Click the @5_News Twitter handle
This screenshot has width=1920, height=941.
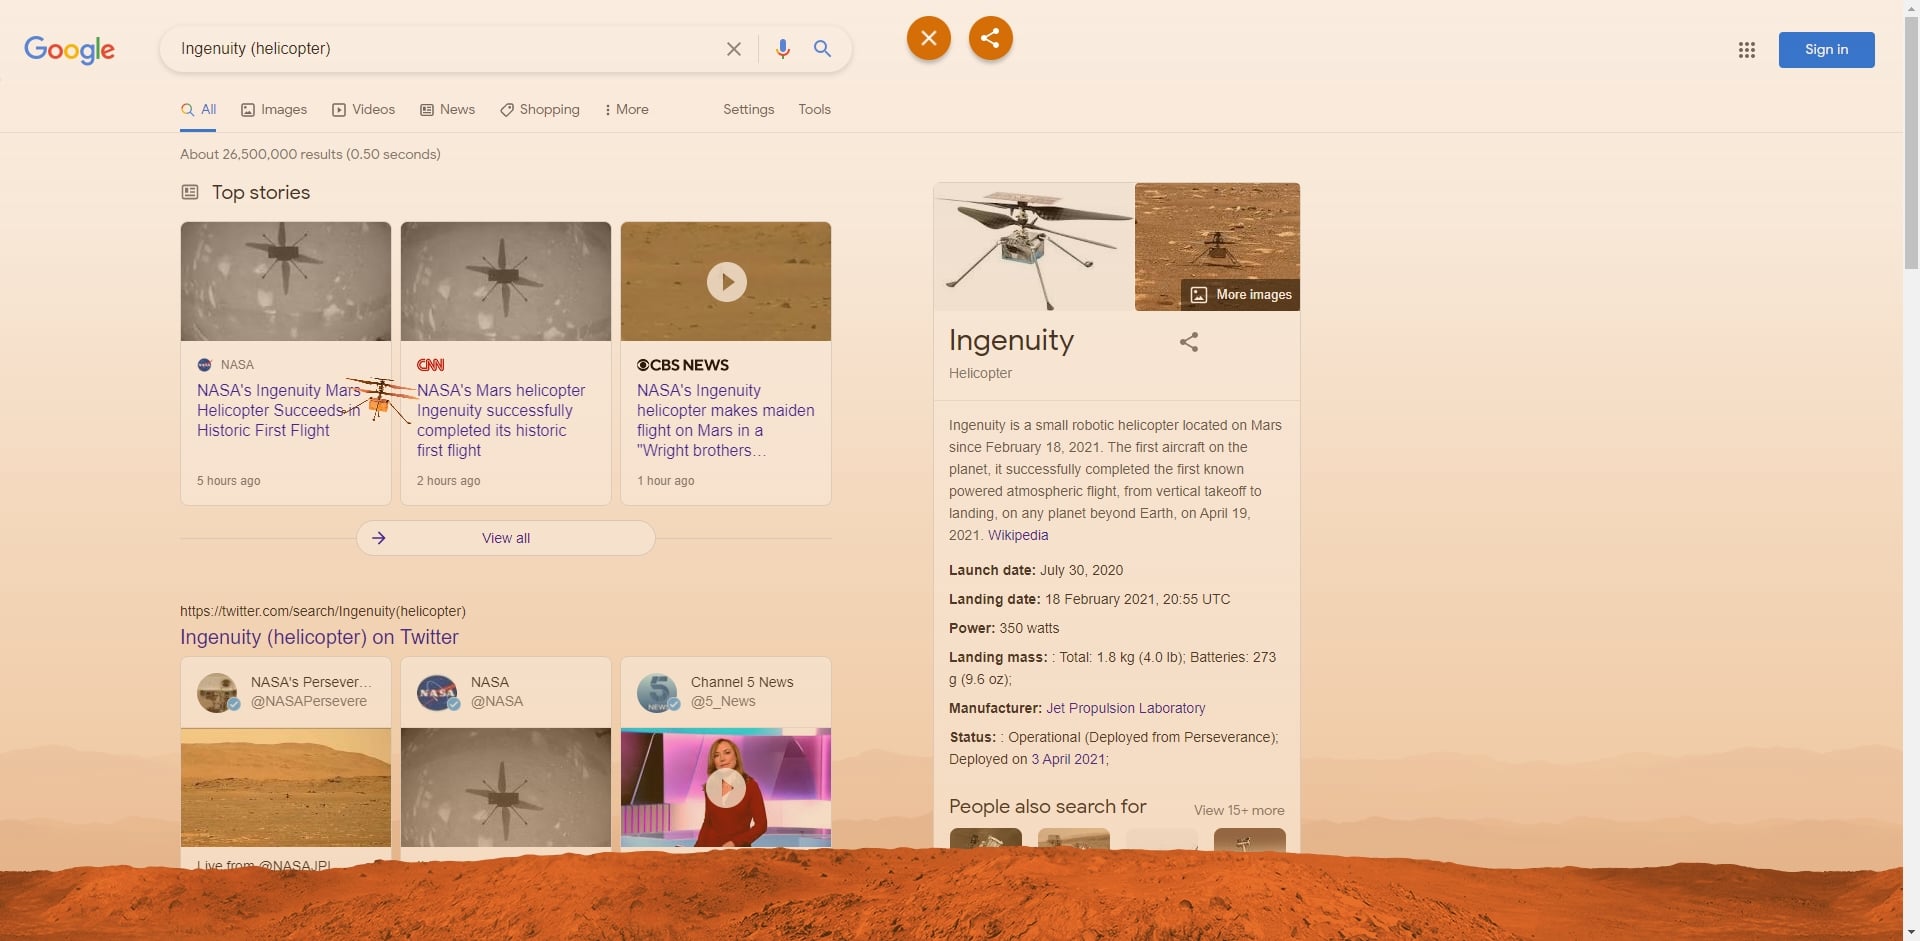click(723, 702)
